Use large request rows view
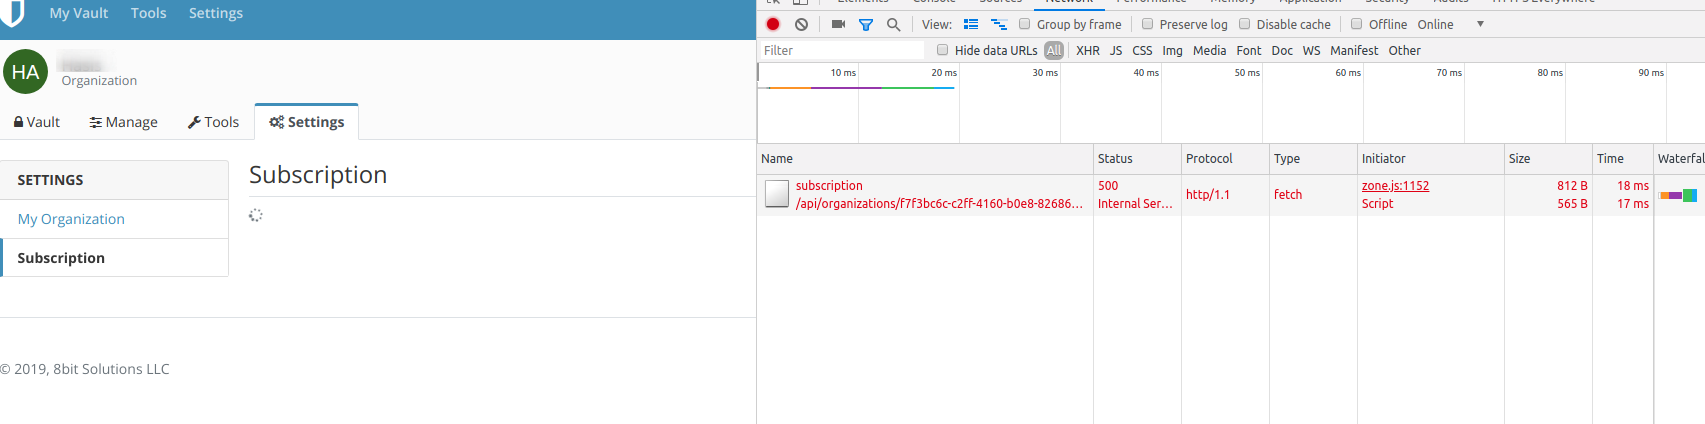This screenshot has width=1705, height=424. pyautogui.click(x=971, y=24)
